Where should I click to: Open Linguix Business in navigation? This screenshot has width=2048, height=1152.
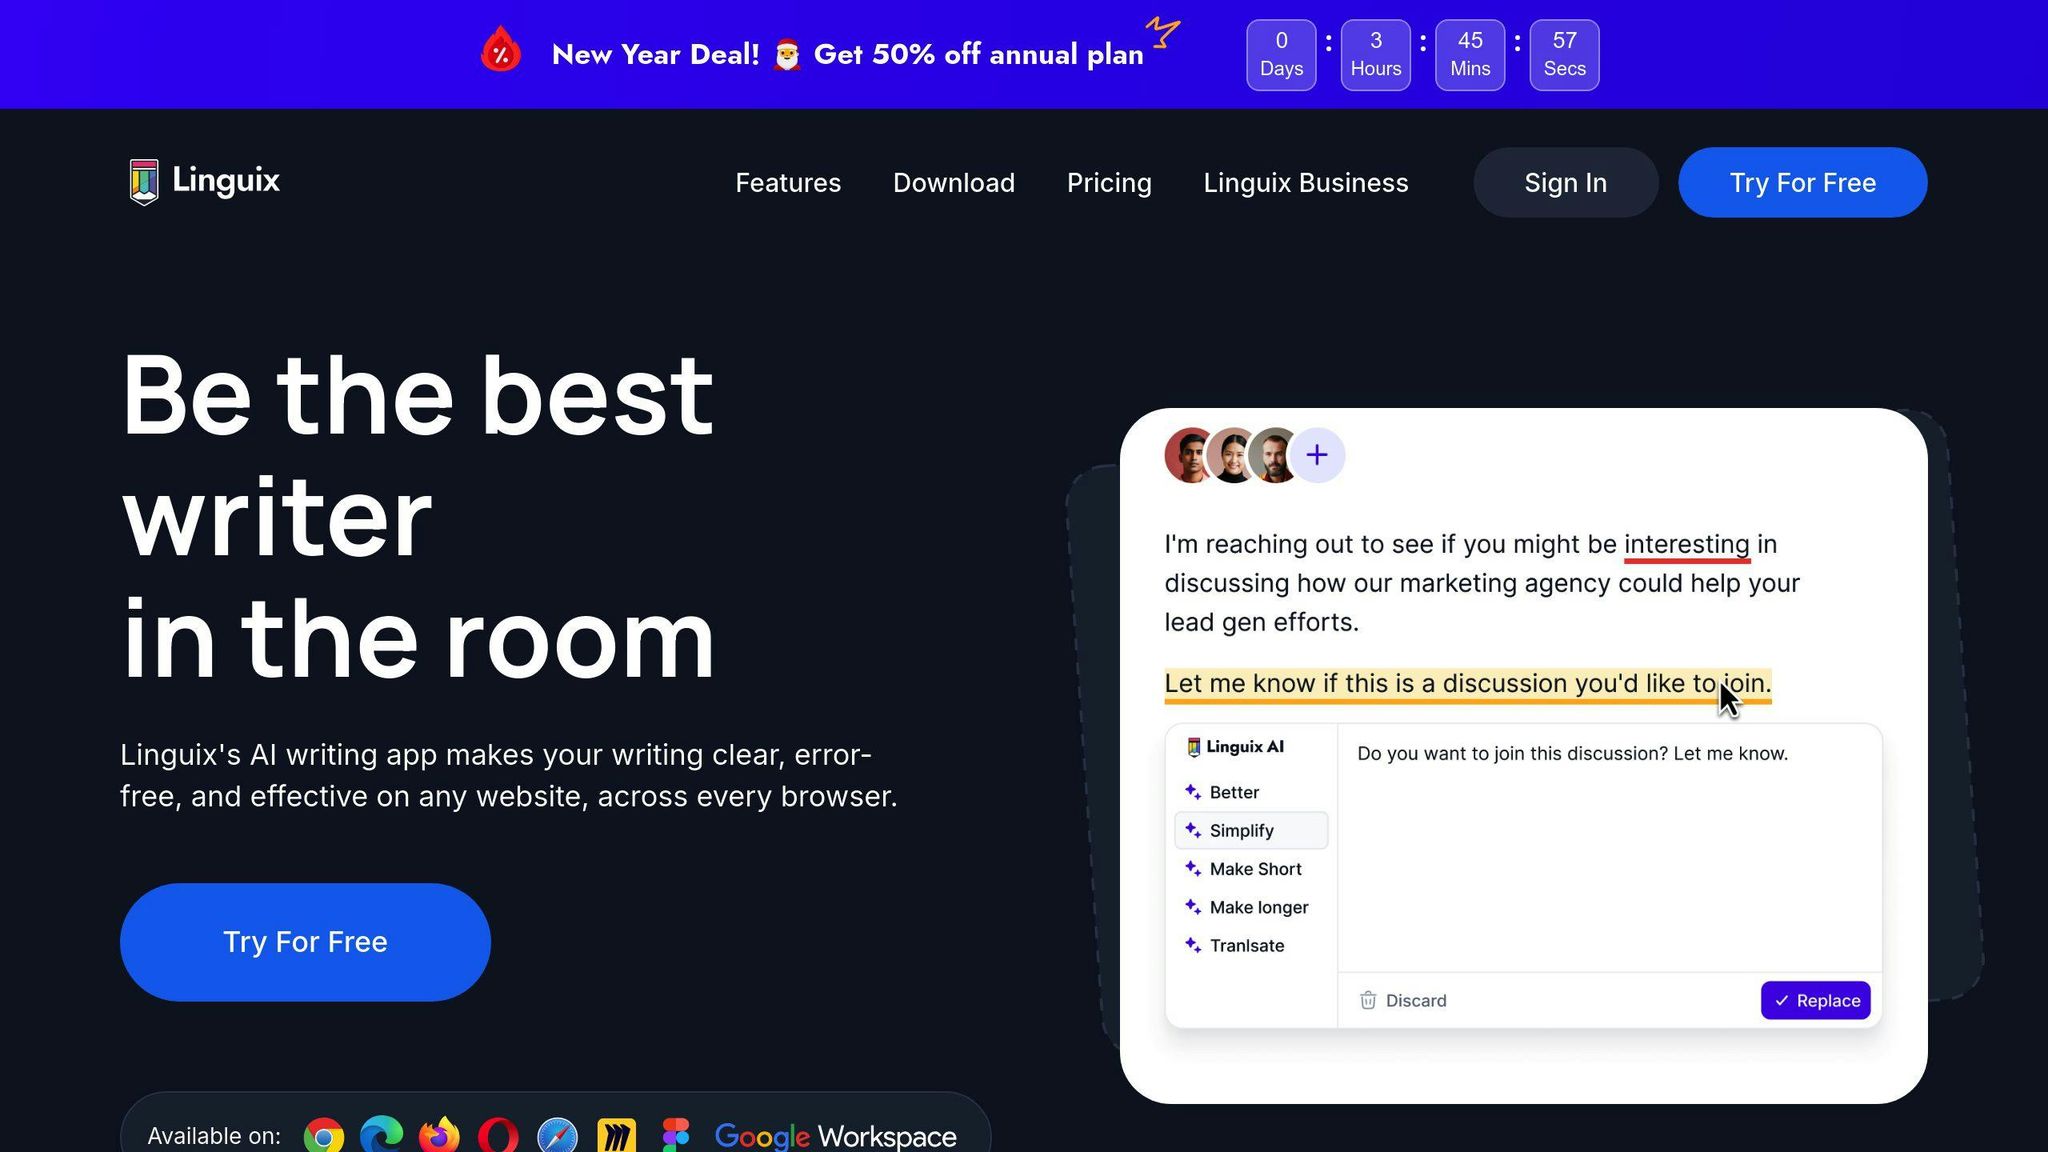pyautogui.click(x=1305, y=183)
